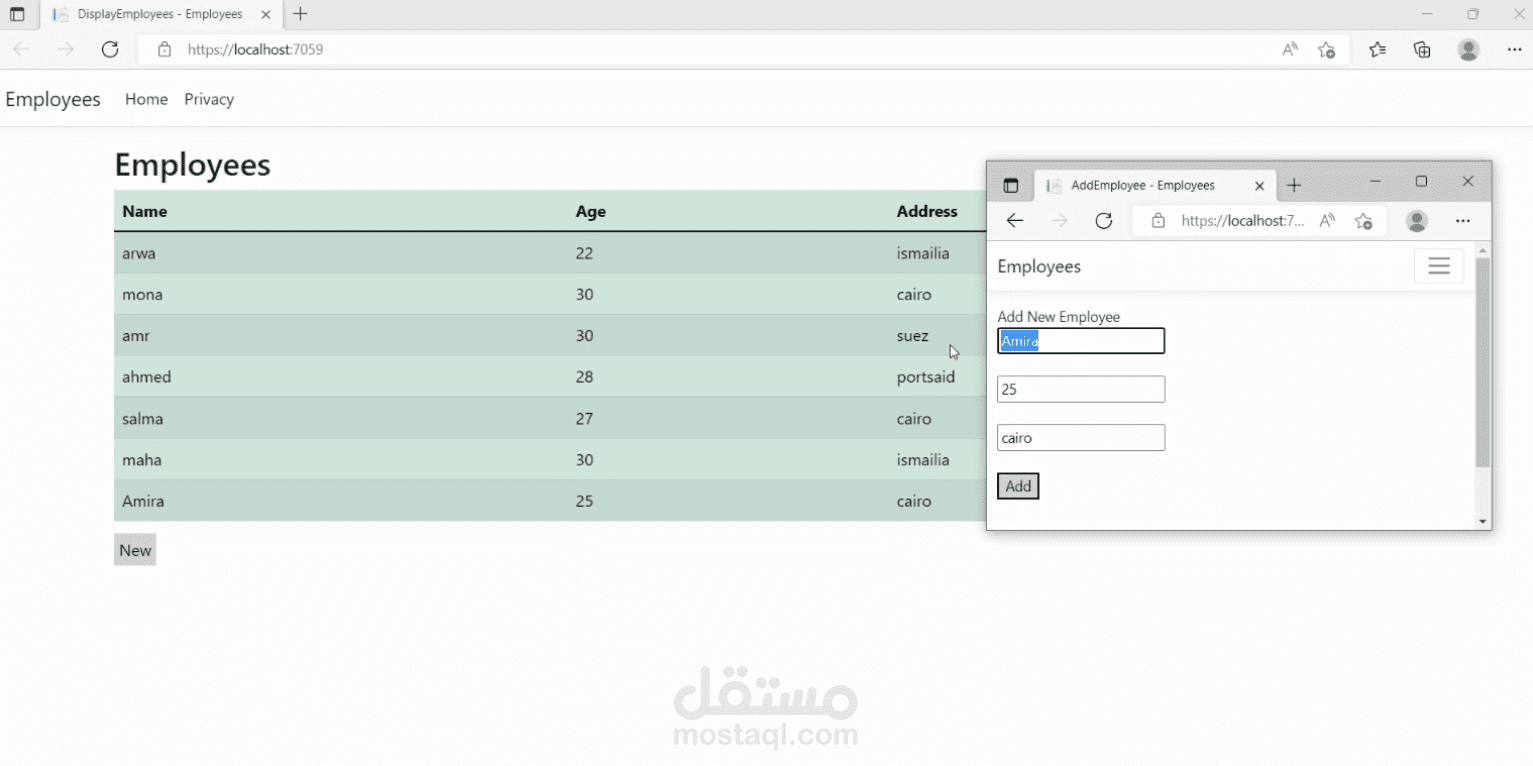Refresh the AddEmployee window page
Image resolution: width=1533 pixels, height=766 pixels.
tap(1104, 221)
